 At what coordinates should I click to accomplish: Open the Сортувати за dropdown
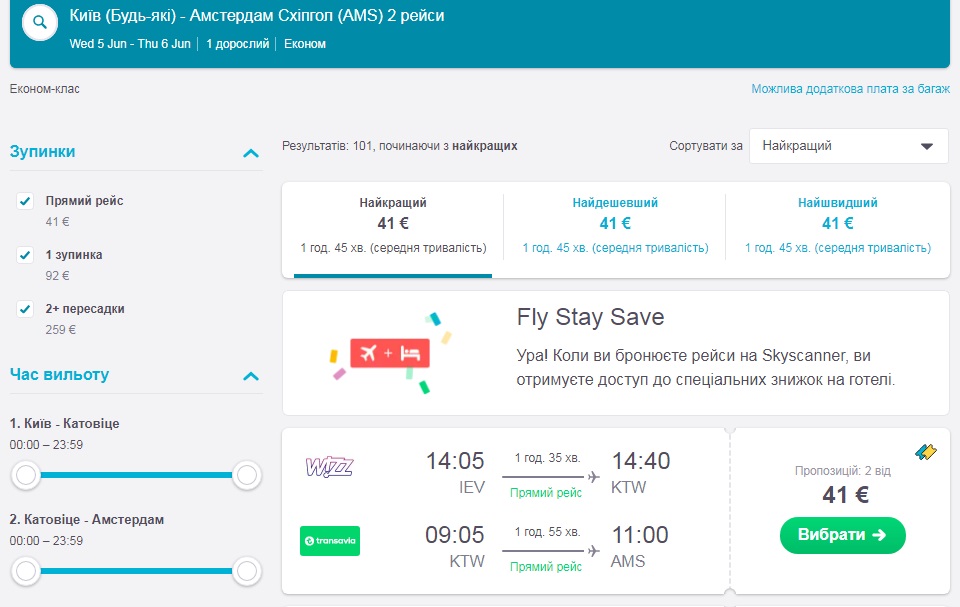click(848, 146)
